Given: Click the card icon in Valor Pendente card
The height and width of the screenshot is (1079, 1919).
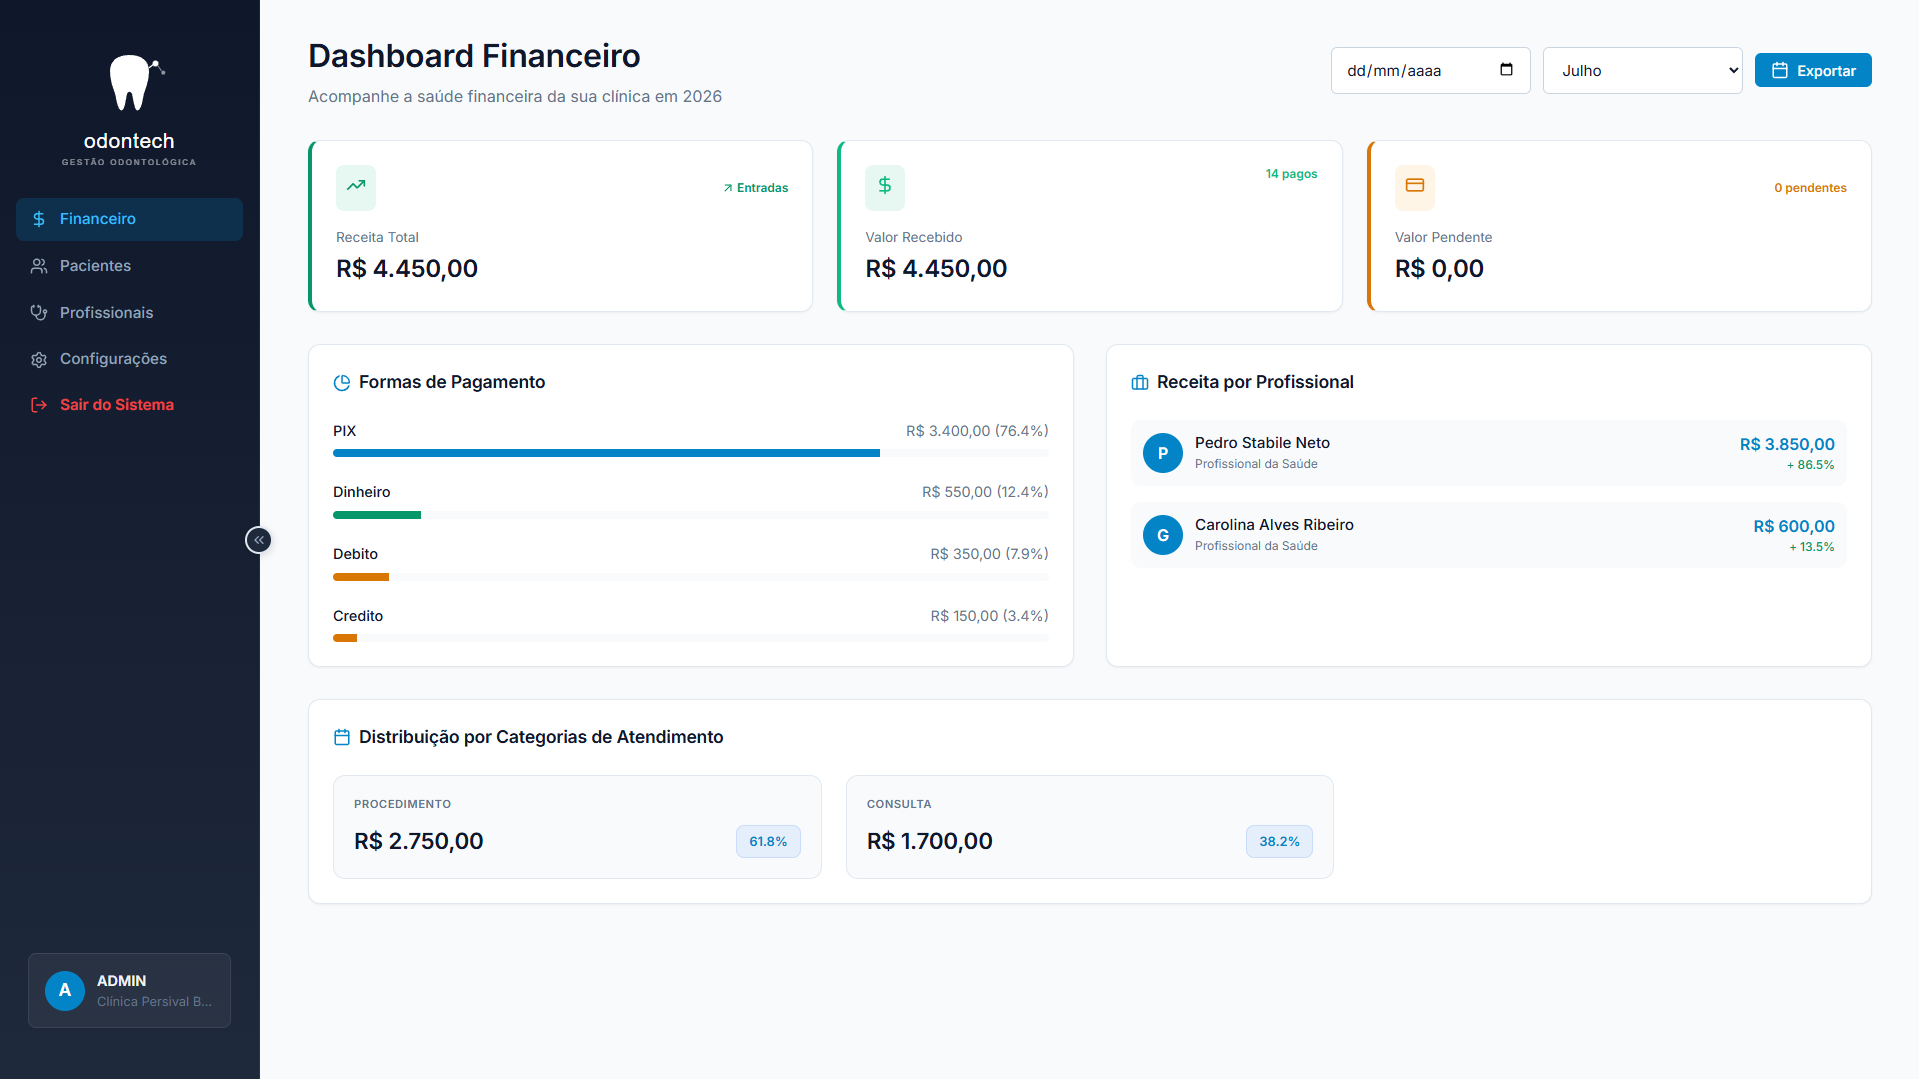Looking at the screenshot, I should pos(1415,187).
